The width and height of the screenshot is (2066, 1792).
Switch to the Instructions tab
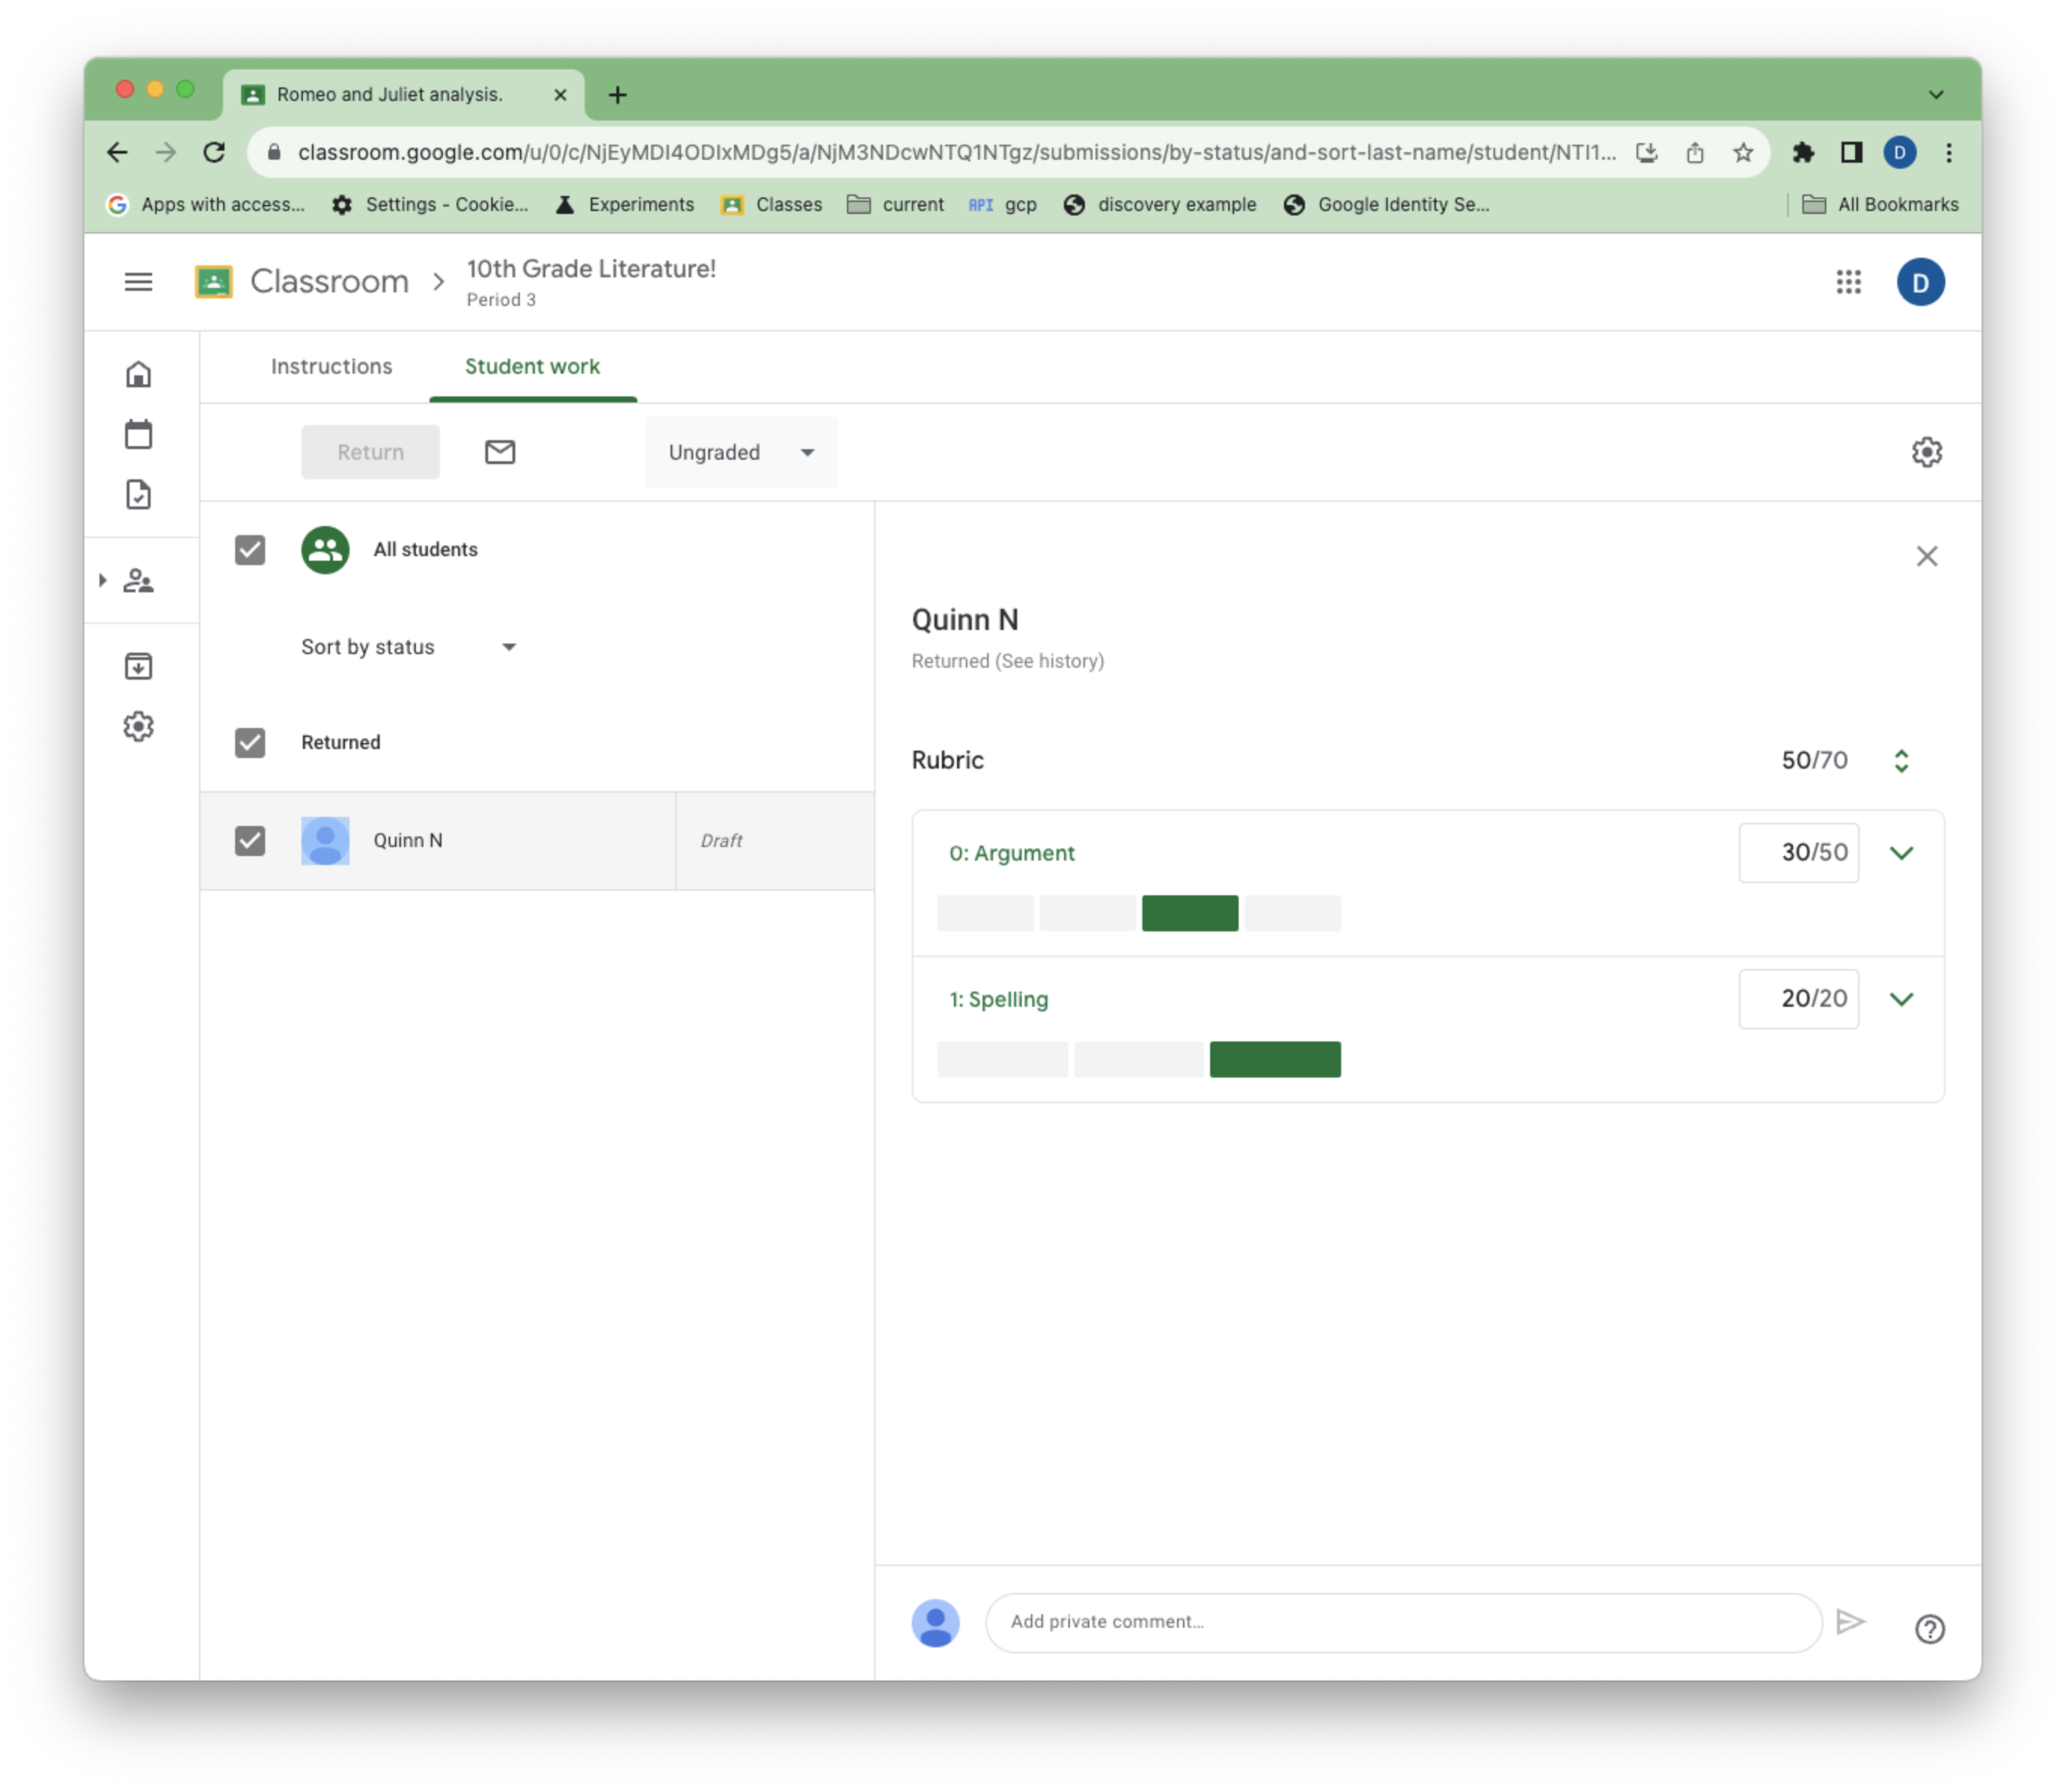tap(332, 365)
